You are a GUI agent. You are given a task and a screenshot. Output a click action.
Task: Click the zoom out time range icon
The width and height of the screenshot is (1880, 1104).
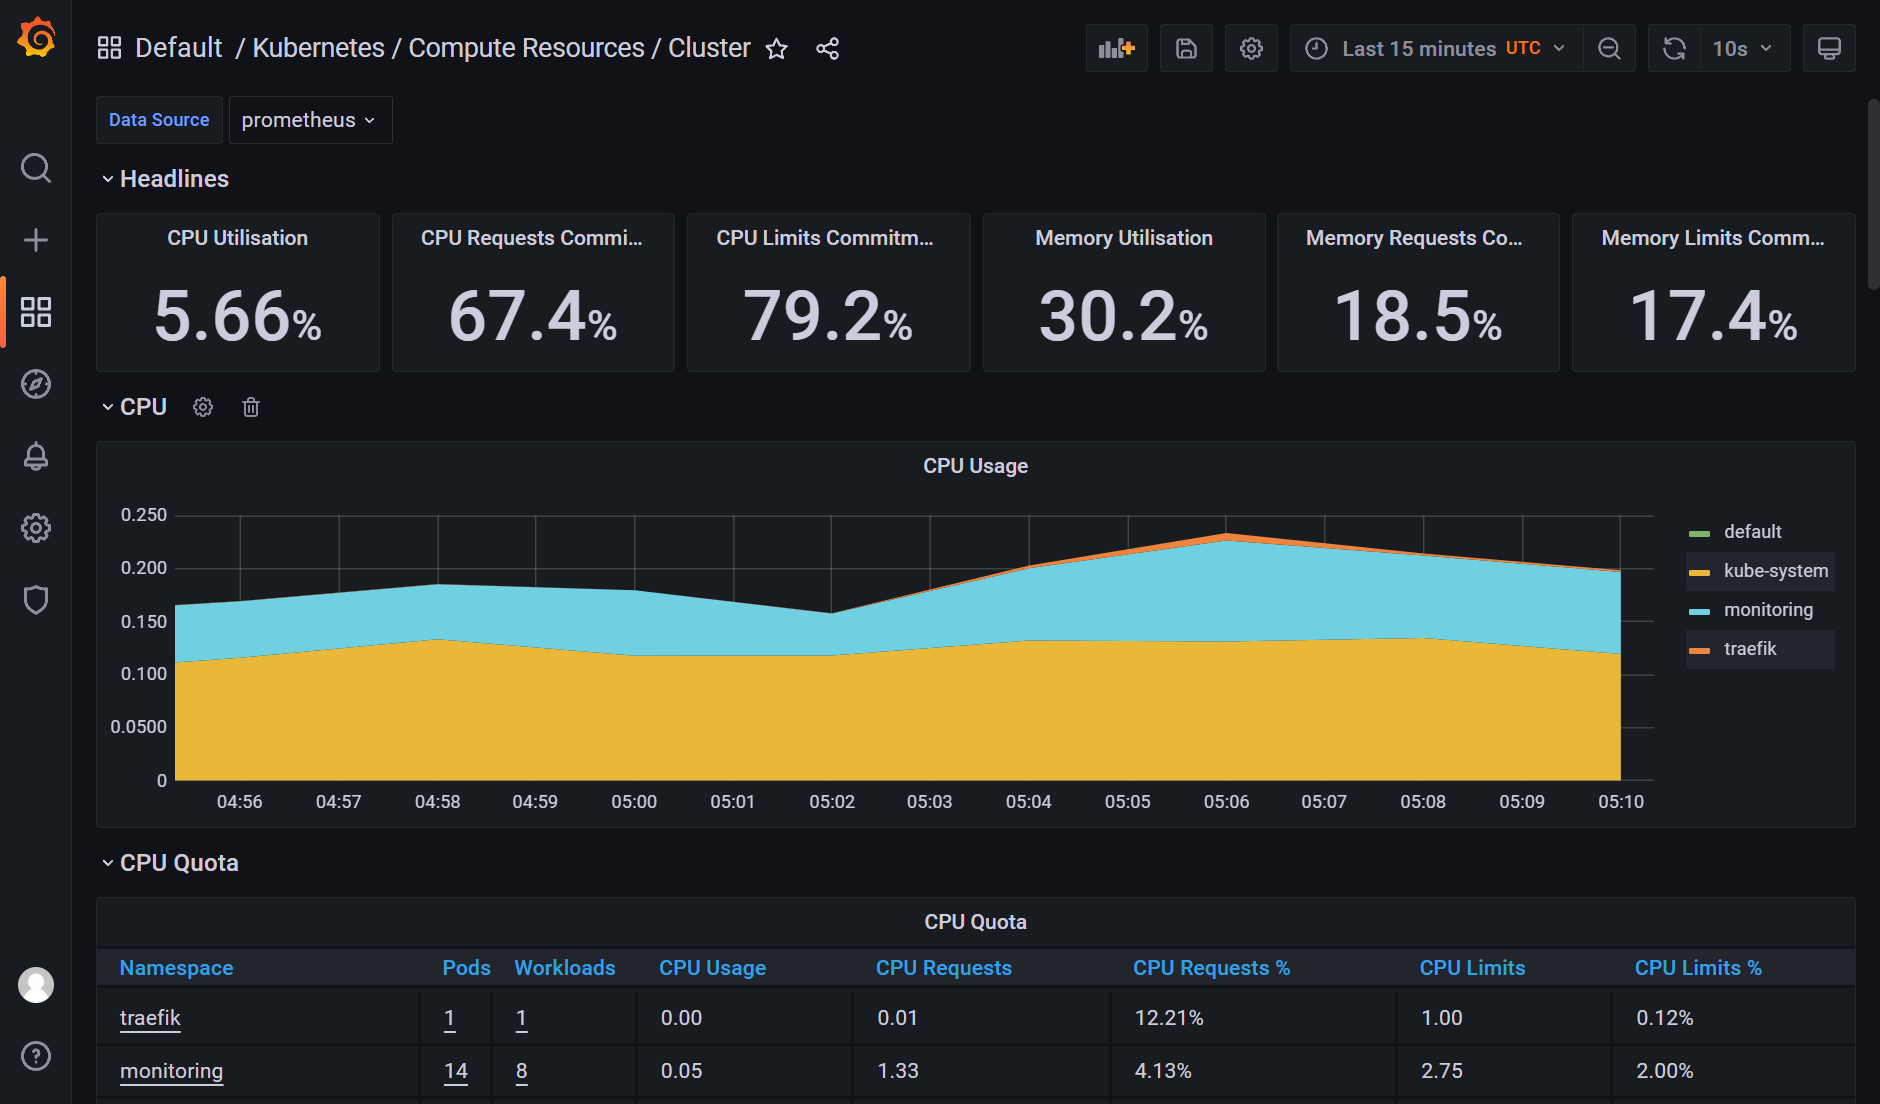(x=1609, y=48)
